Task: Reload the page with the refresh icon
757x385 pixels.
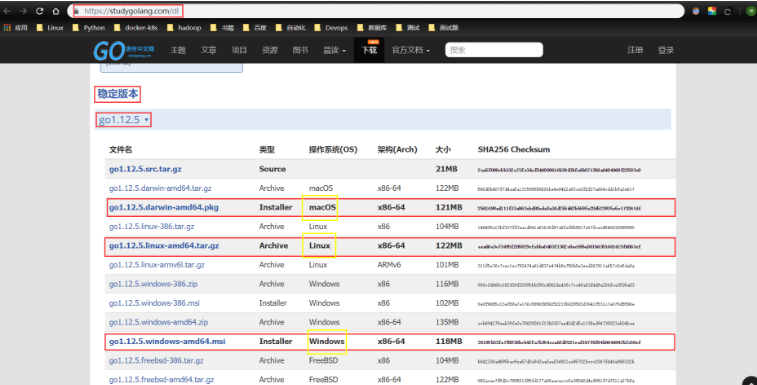Action: [40, 11]
